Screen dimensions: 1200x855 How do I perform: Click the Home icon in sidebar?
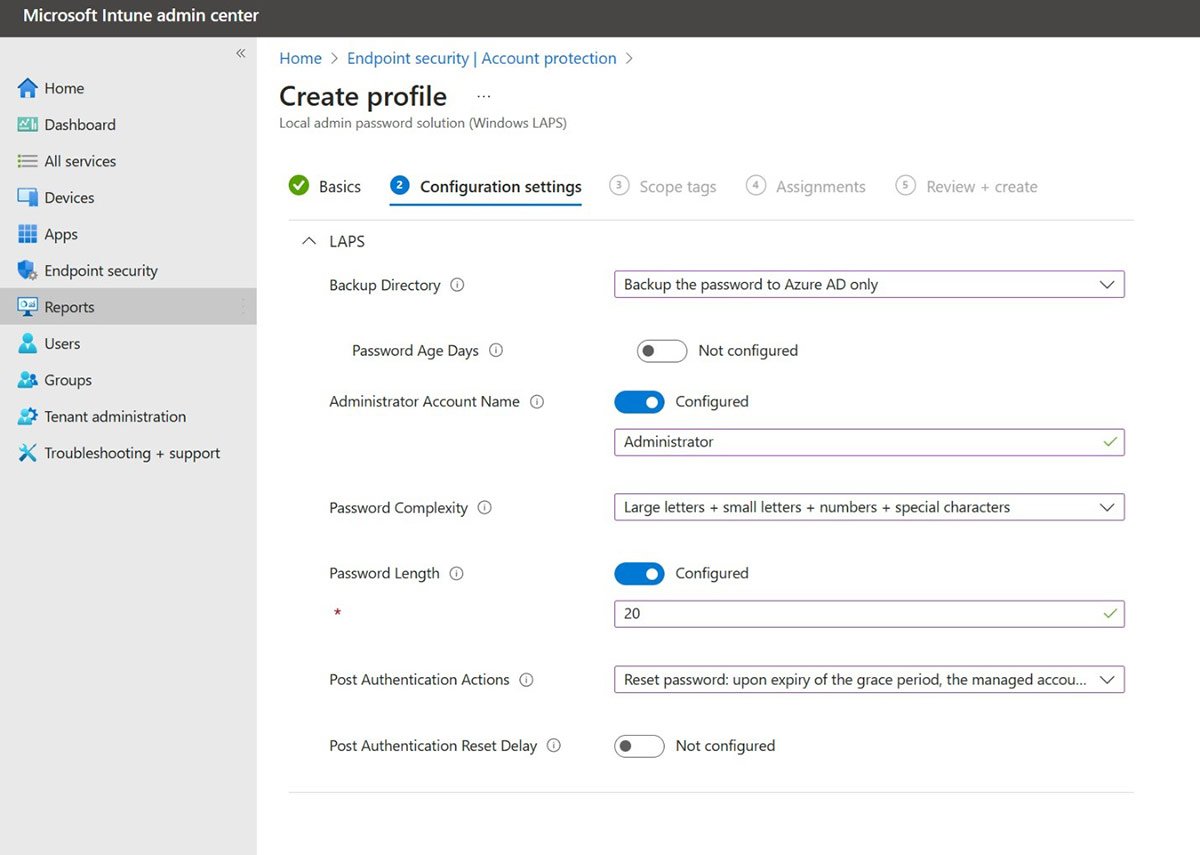pyautogui.click(x=27, y=88)
